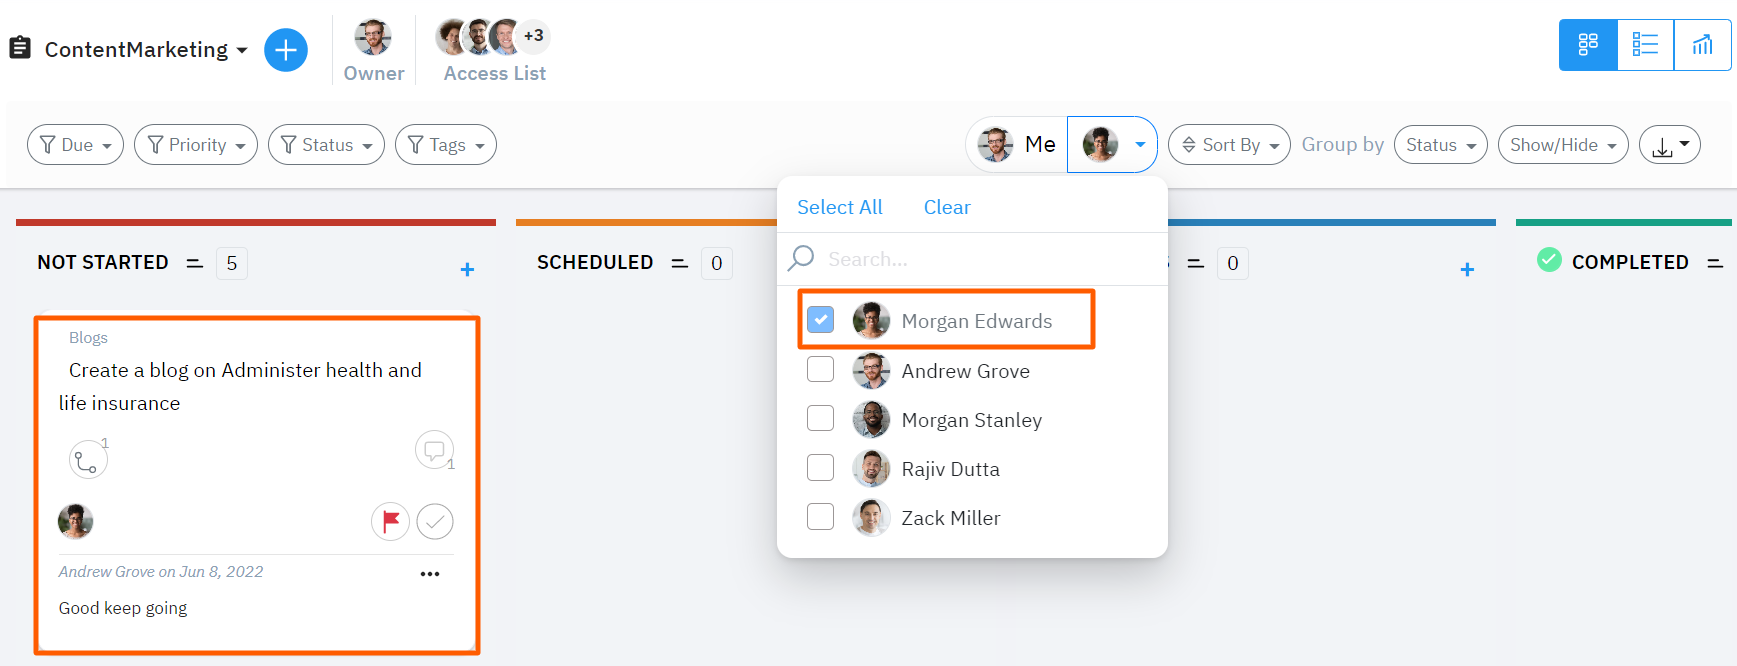The height and width of the screenshot is (666, 1737).
Task: Expand the Sort By dropdown
Action: (1228, 144)
